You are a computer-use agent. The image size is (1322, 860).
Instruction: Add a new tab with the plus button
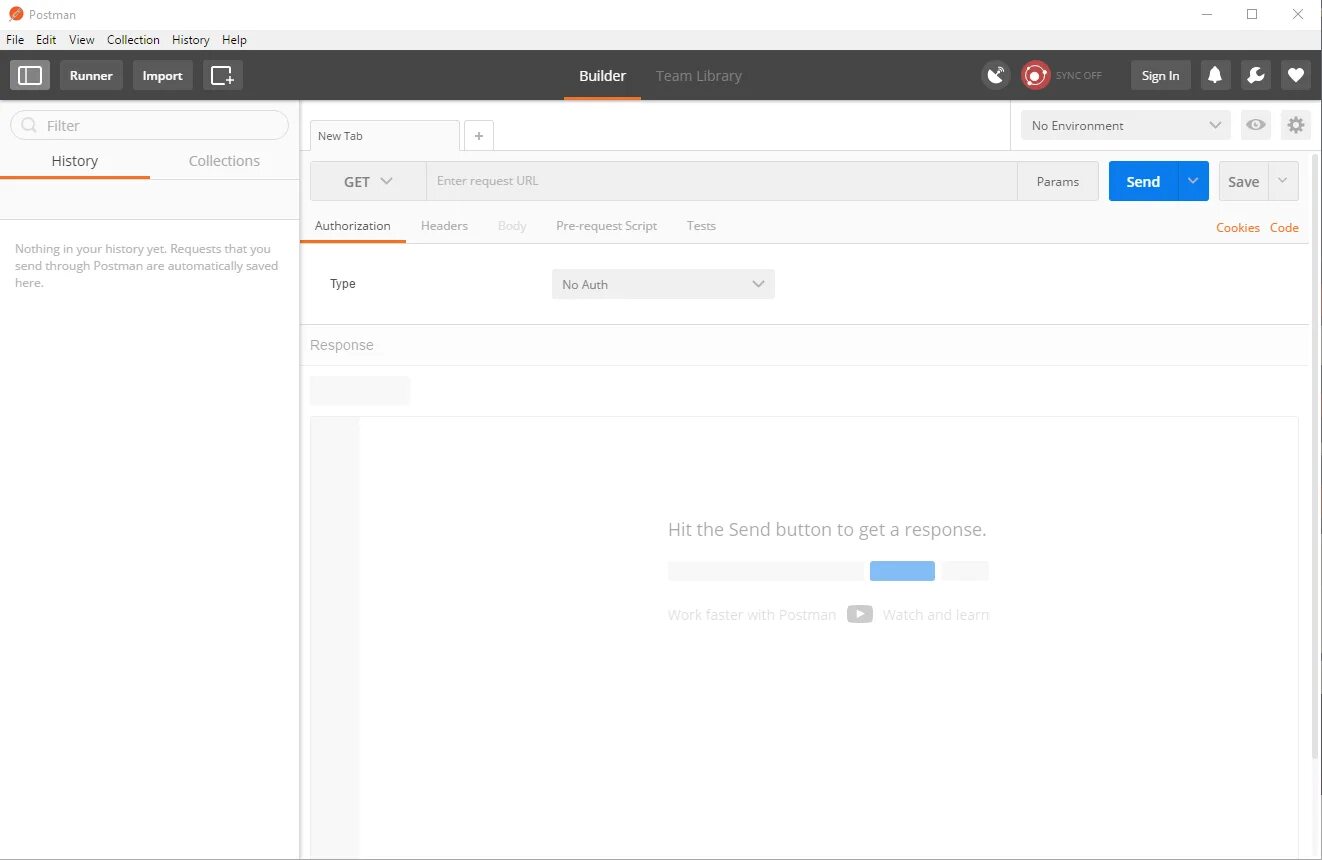(479, 136)
